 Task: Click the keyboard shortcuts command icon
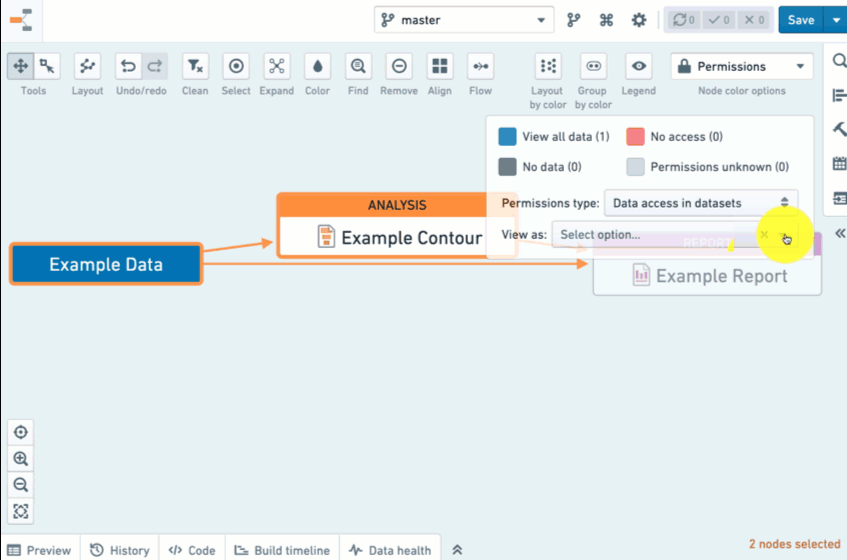pos(606,20)
